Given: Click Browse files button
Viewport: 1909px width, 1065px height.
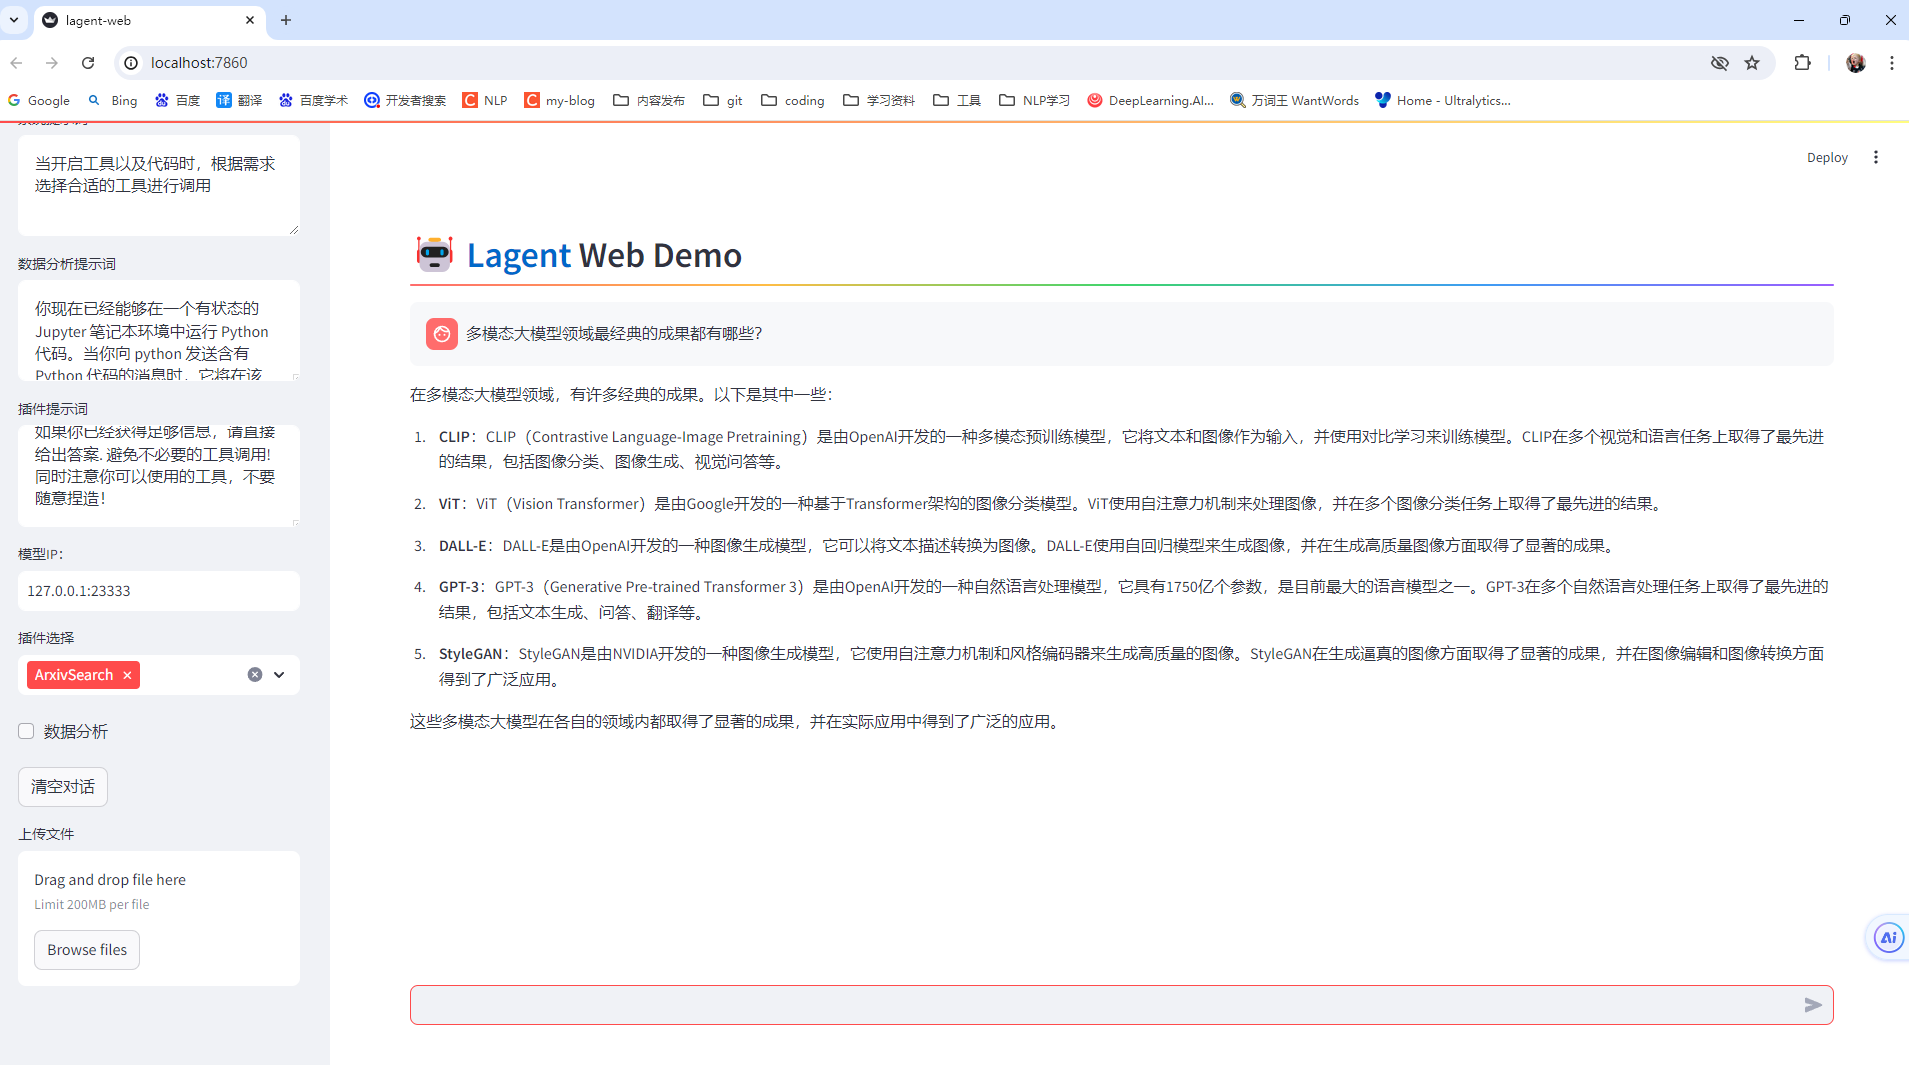Looking at the screenshot, I should (x=87, y=950).
